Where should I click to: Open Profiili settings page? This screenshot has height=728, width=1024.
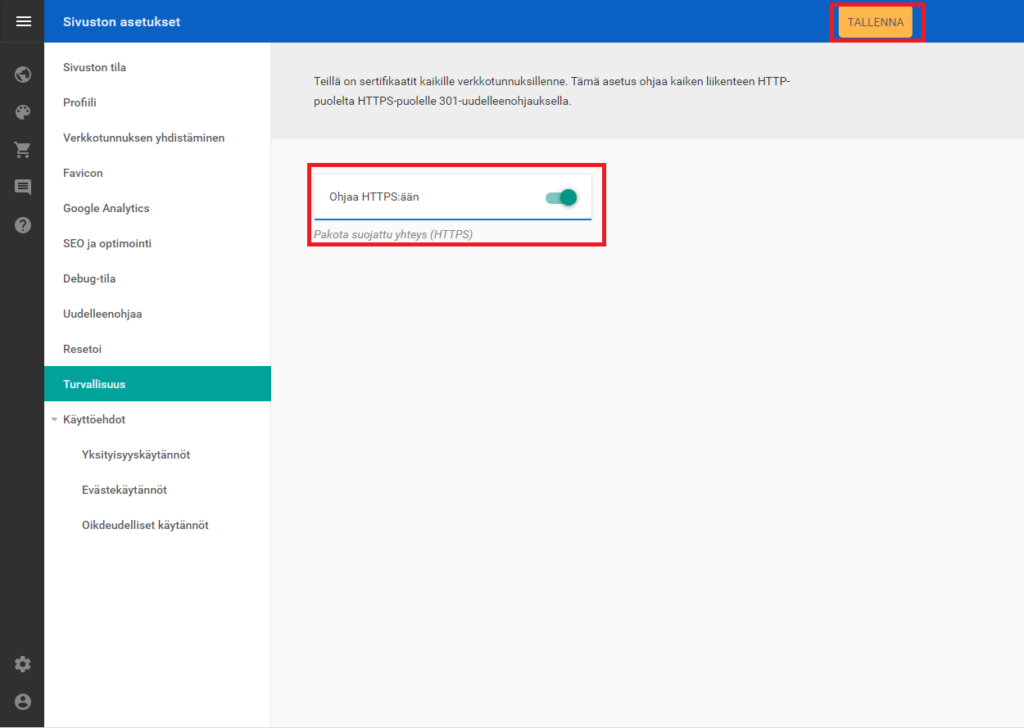point(80,102)
